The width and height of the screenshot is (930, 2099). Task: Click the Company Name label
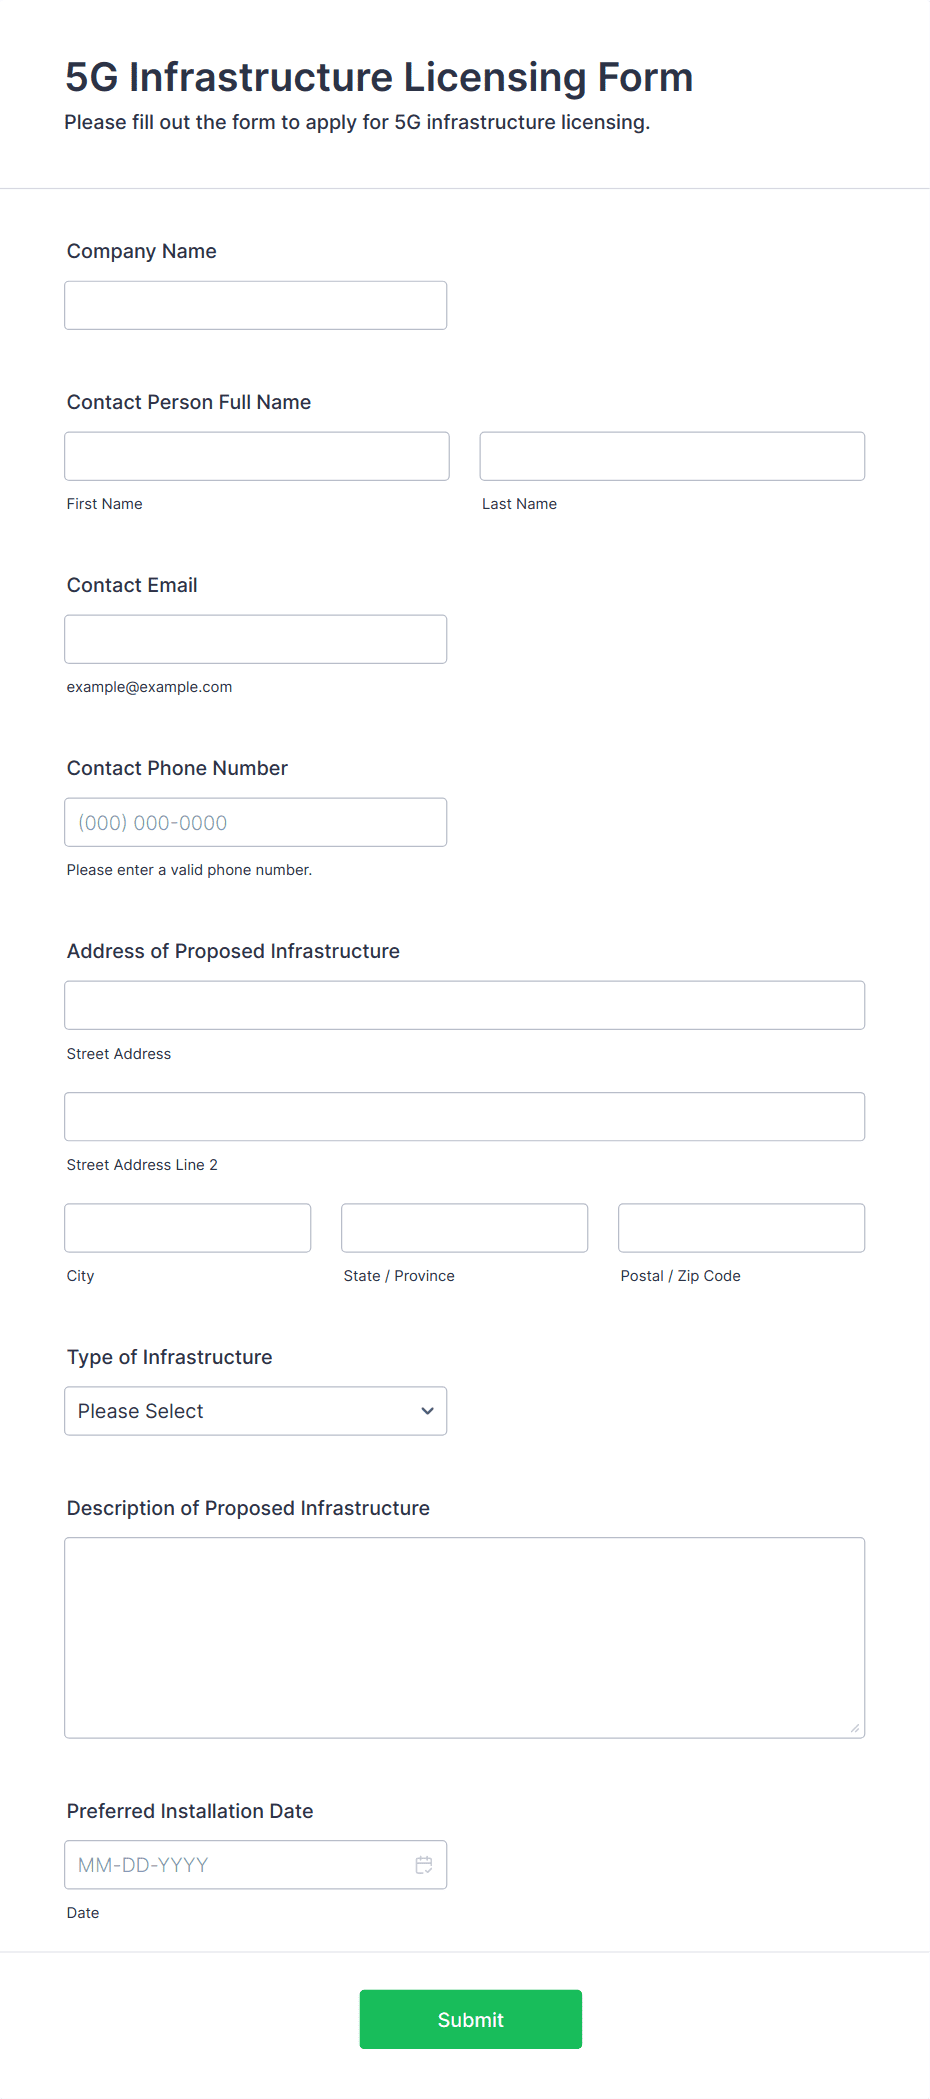(142, 251)
